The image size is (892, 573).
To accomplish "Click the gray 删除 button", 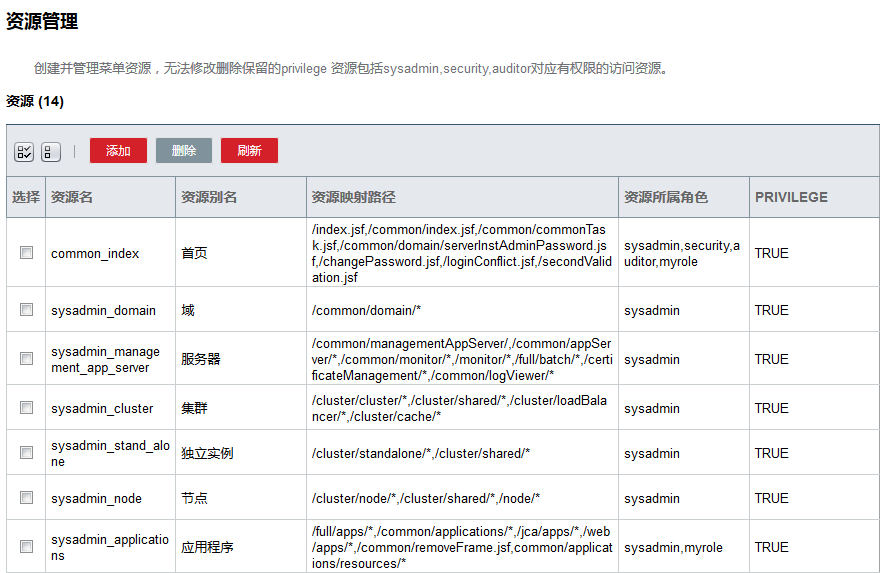I will tap(184, 151).
